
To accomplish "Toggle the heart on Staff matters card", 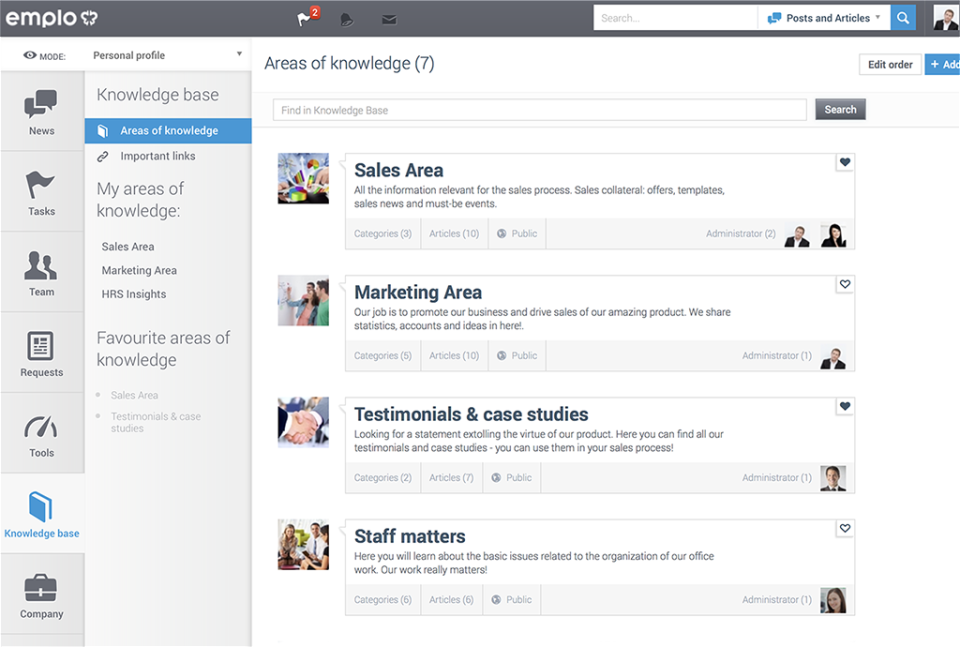I will pos(844,528).
